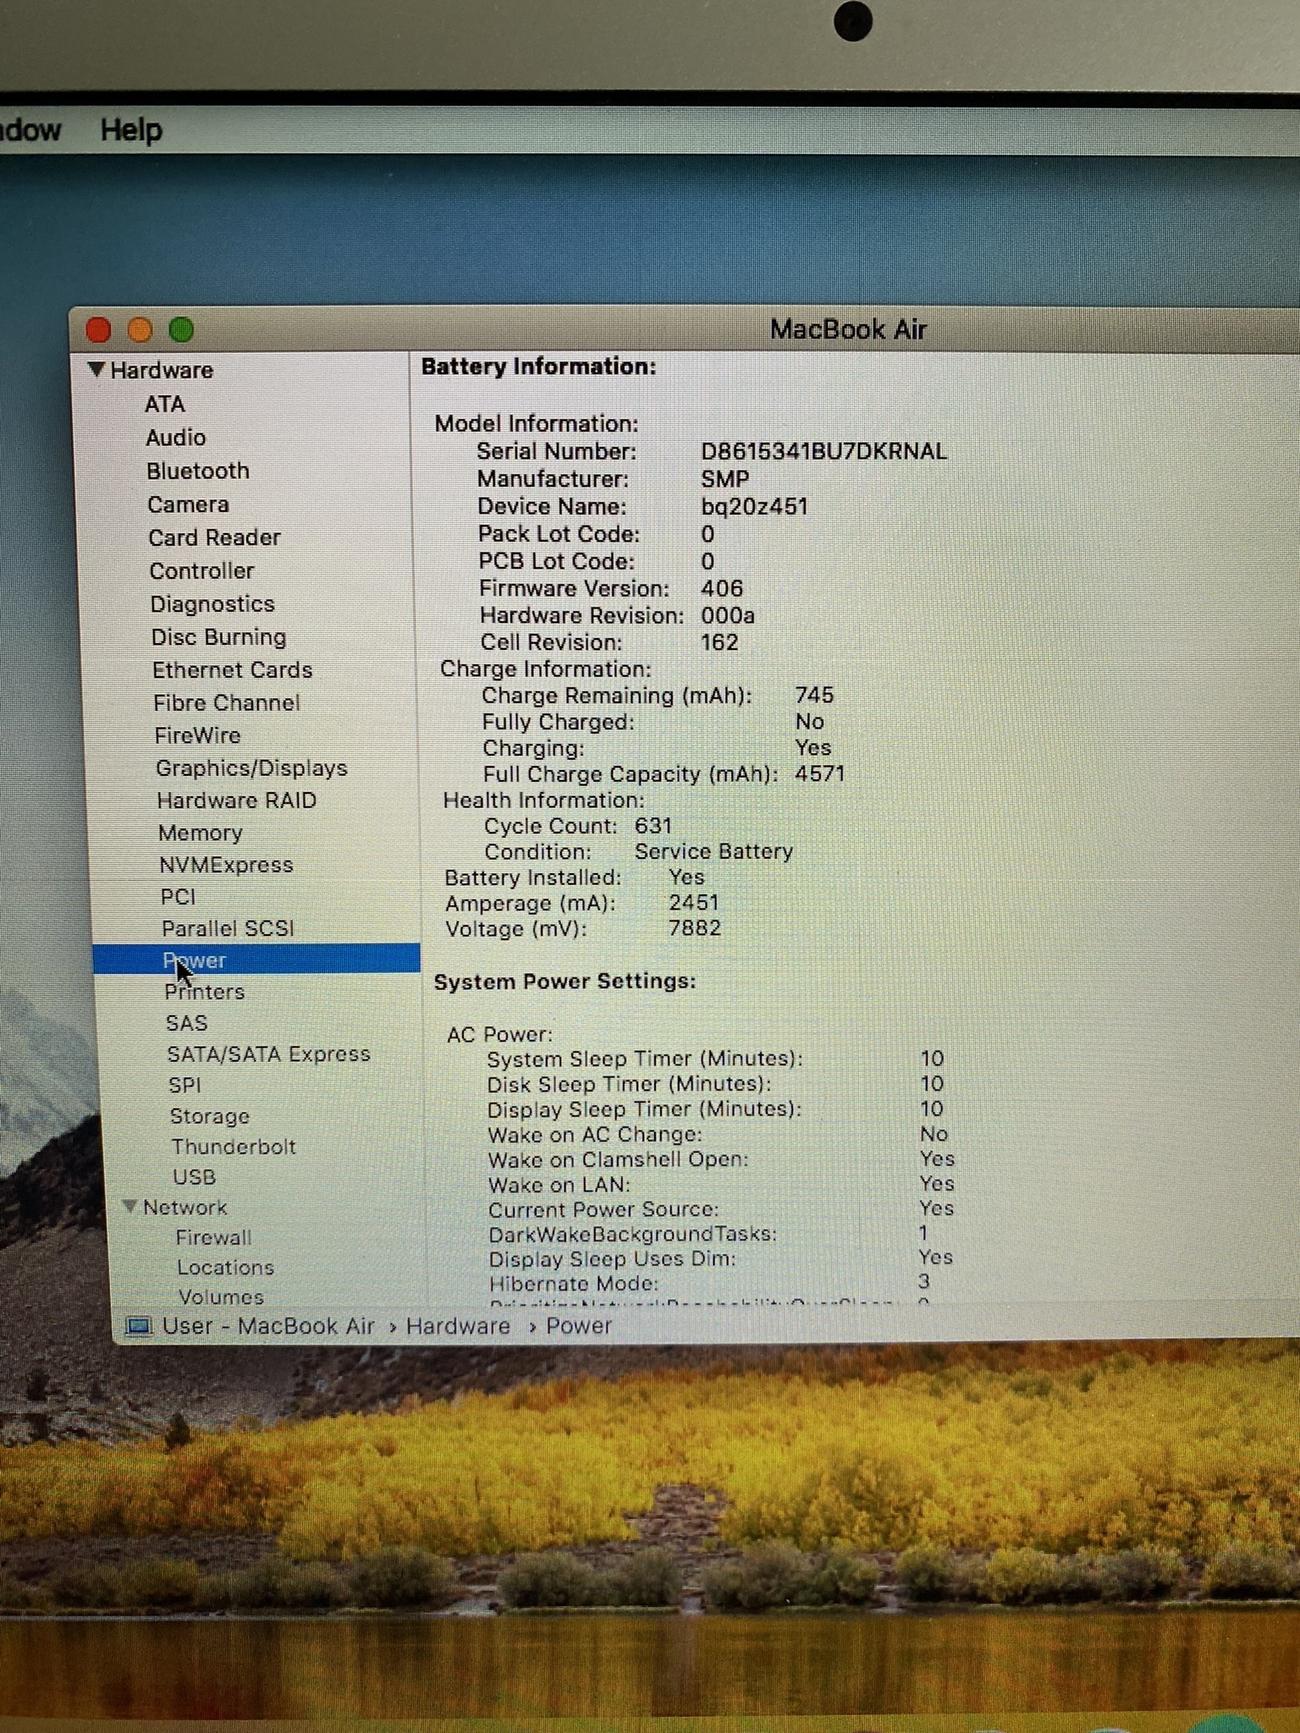Viewport: 1300px width, 1733px height.
Task: Click Hardware in the bottom path bar
Action: [457, 1326]
